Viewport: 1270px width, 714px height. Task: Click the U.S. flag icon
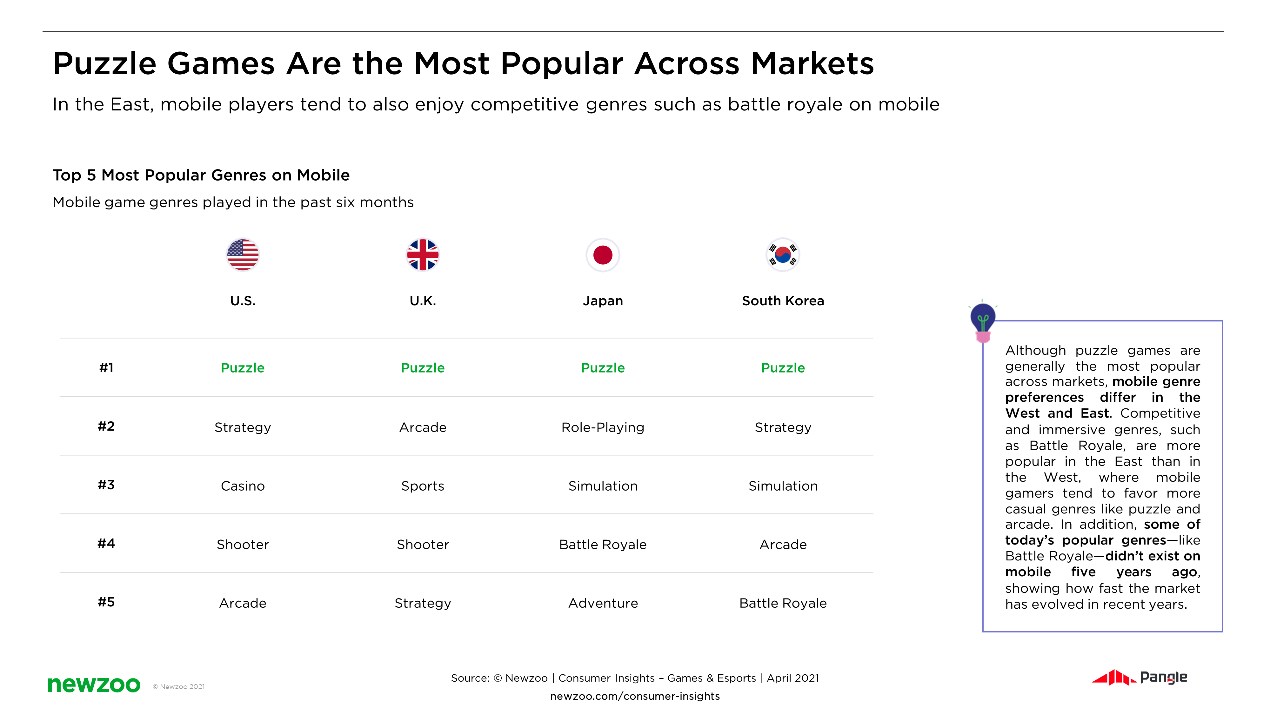click(x=243, y=255)
